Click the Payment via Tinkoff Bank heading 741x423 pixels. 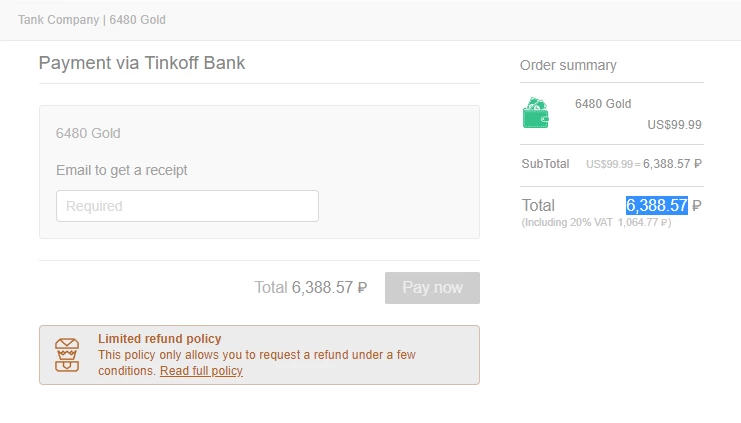click(x=142, y=63)
